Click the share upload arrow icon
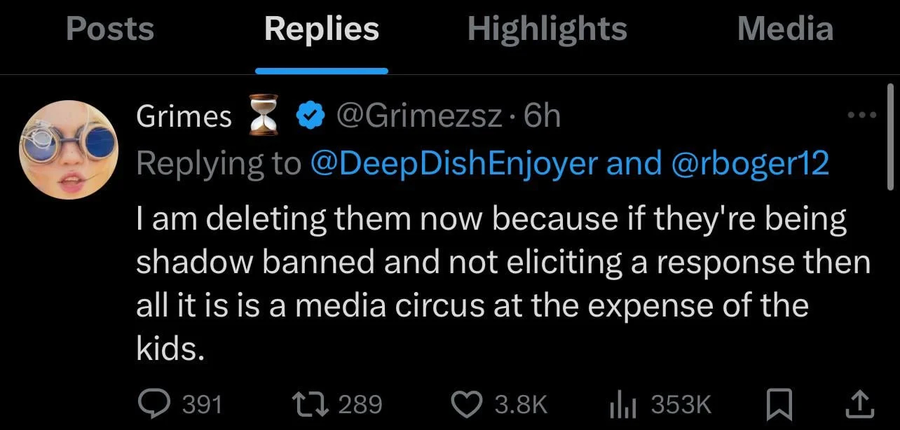The width and height of the screenshot is (900, 430). 860,404
